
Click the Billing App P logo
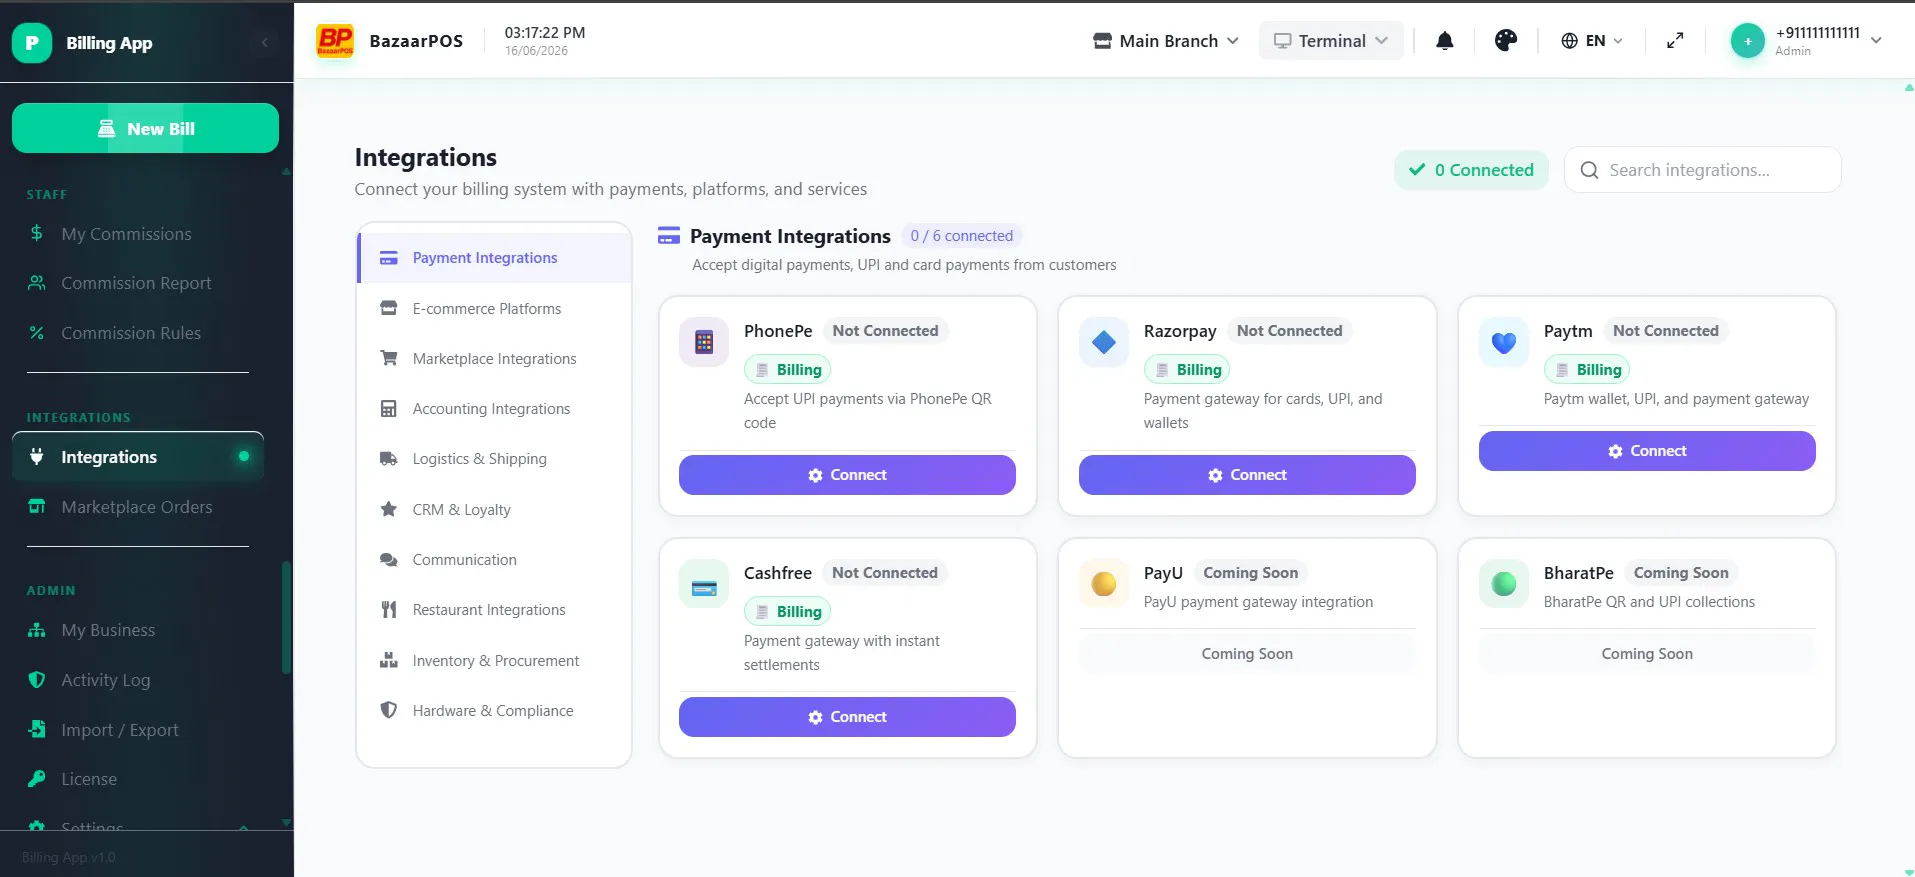pos(32,43)
